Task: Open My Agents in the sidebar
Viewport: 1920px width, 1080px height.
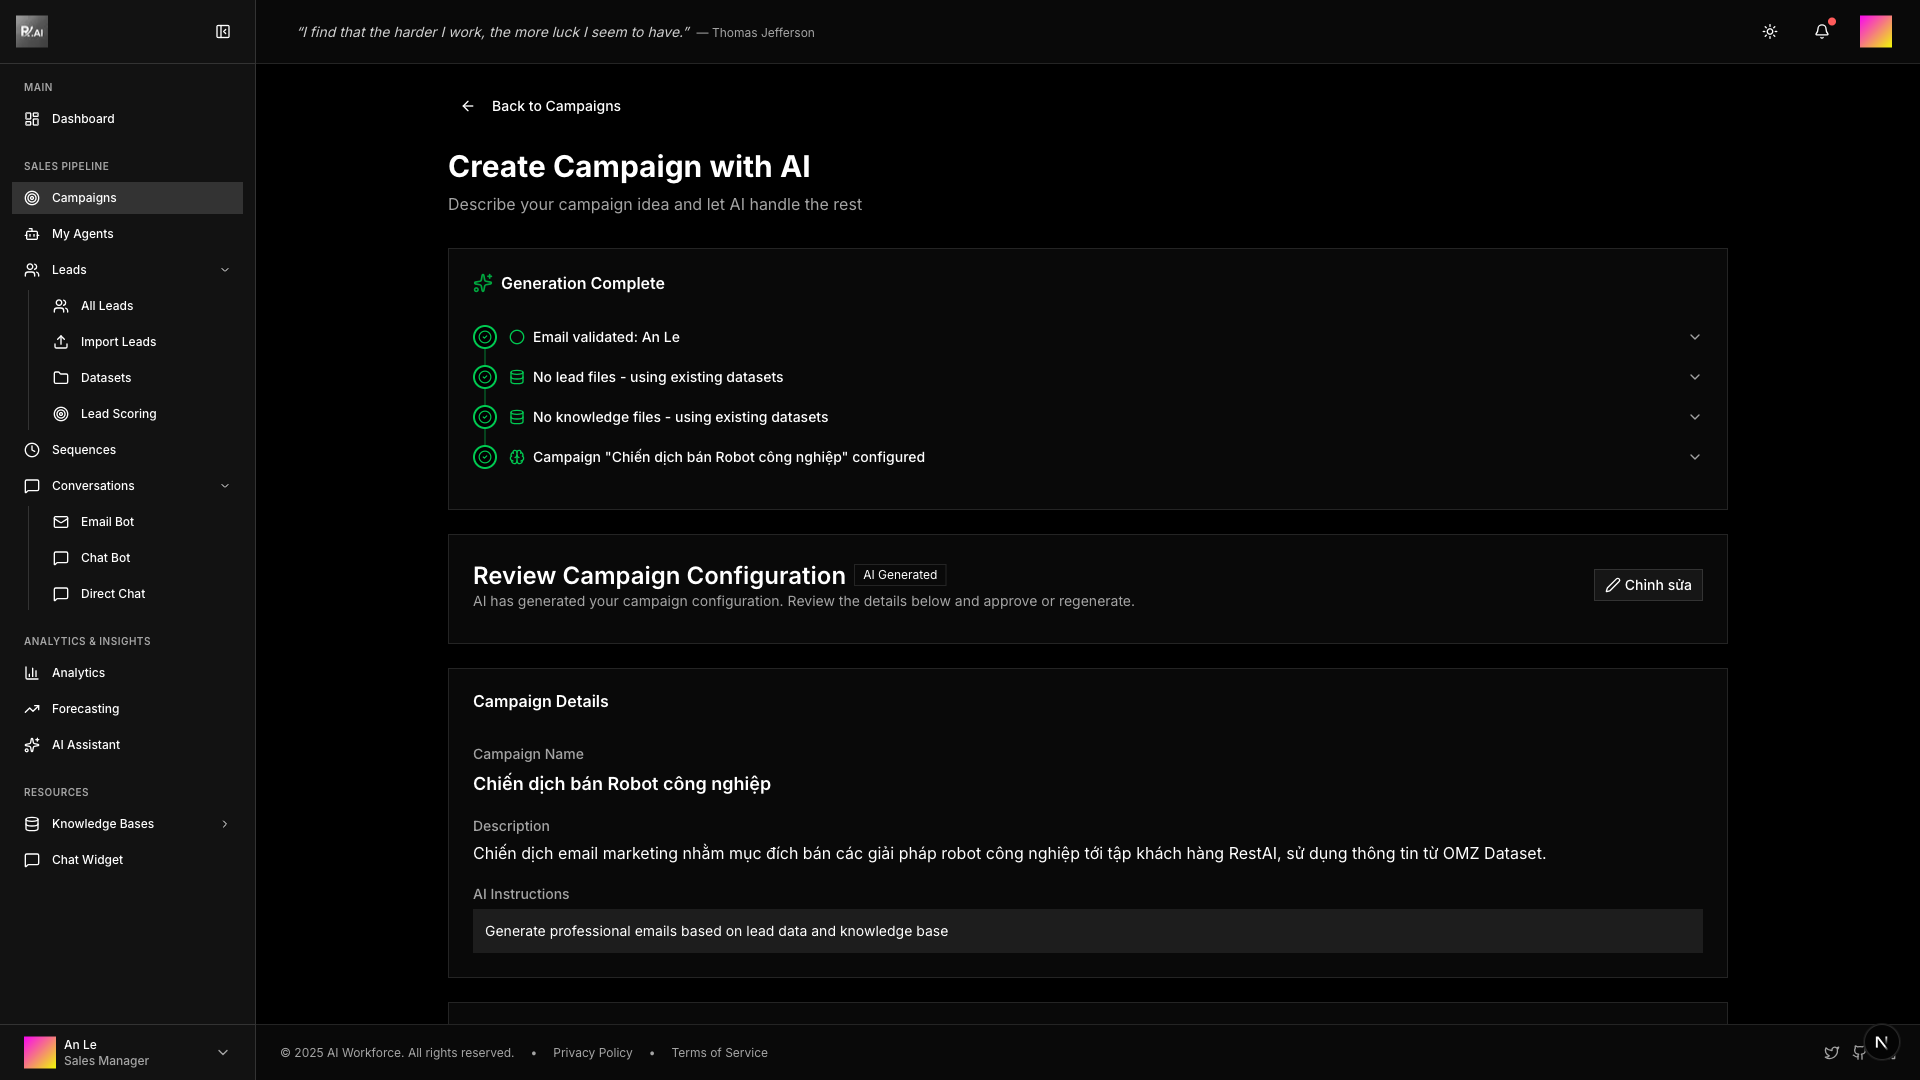Action: [82, 234]
